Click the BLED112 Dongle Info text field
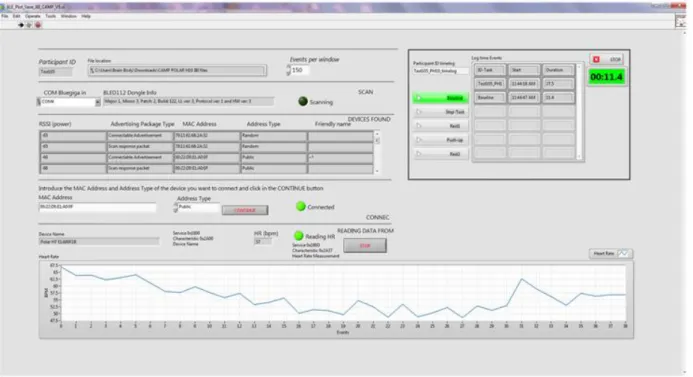Viewport: 693px width, 377px height. tap(189, 102)
